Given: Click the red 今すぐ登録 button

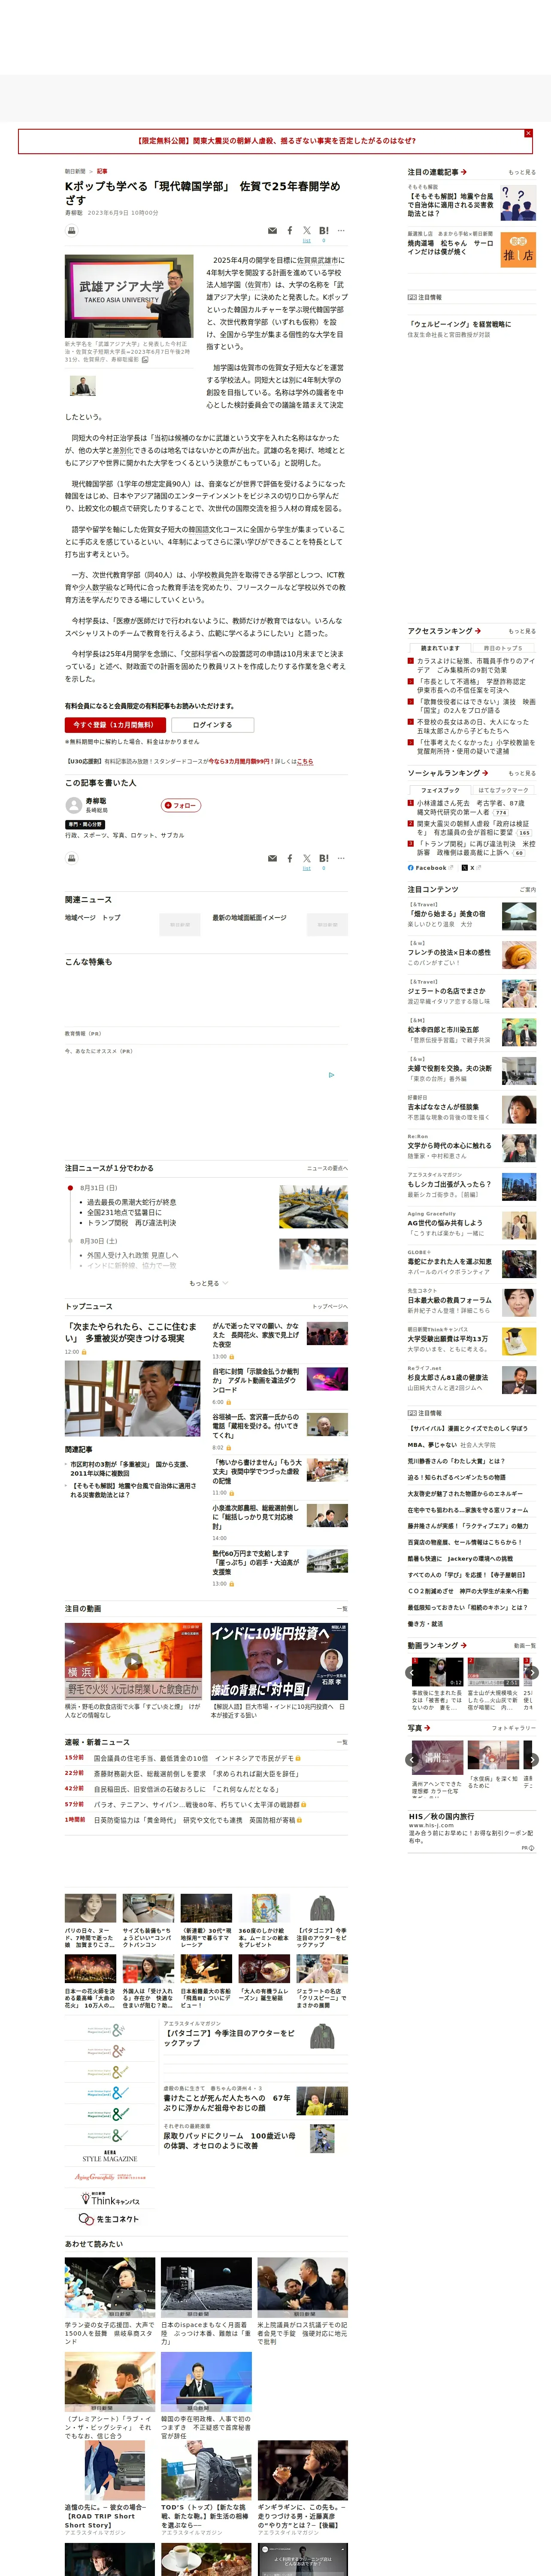Looking at the screenshot, I should click(115, 725).
